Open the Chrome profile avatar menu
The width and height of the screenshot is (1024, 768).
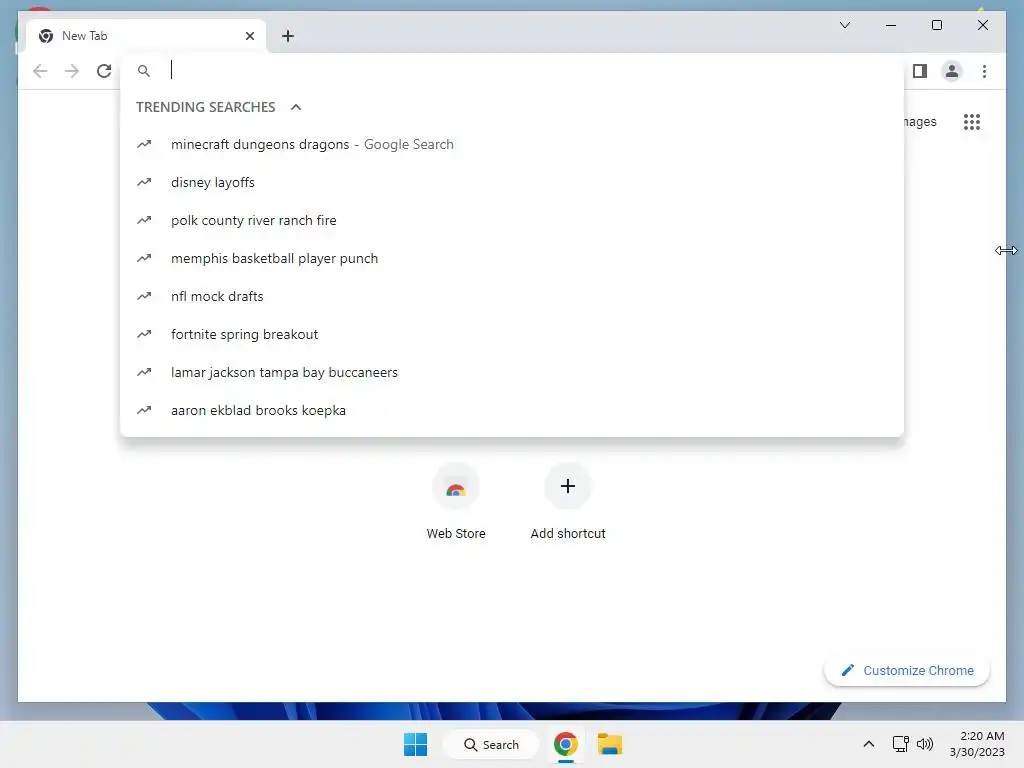click(952, 71)
